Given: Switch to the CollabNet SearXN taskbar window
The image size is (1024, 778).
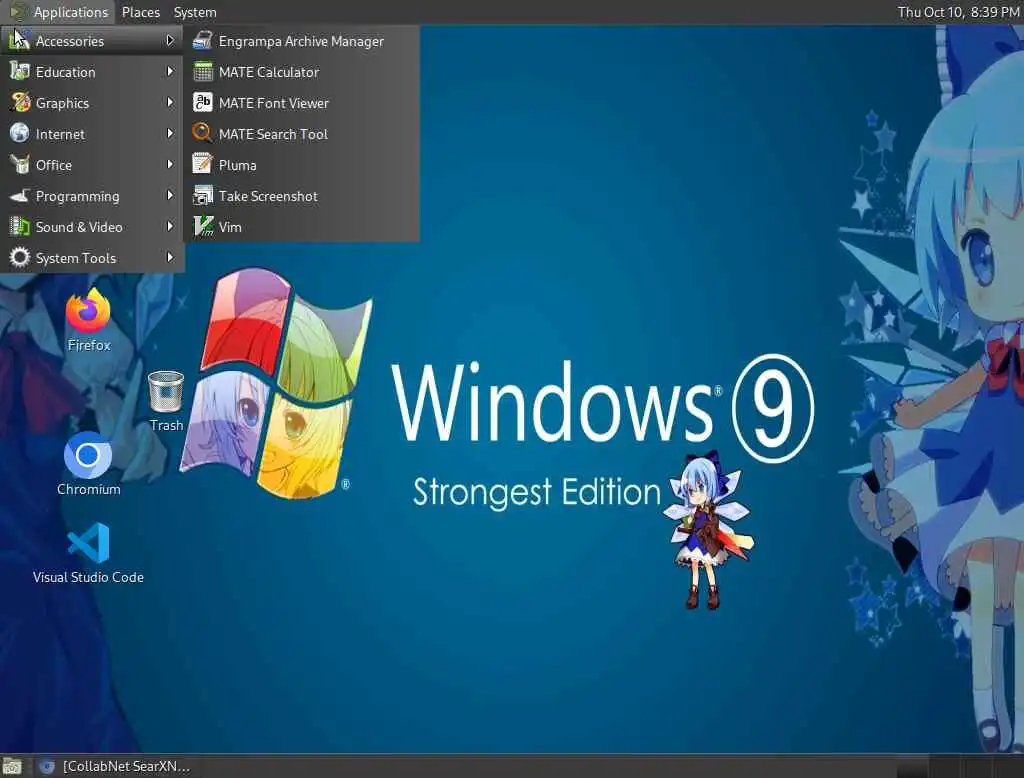Looking at the screenshot, I should 115,766.
